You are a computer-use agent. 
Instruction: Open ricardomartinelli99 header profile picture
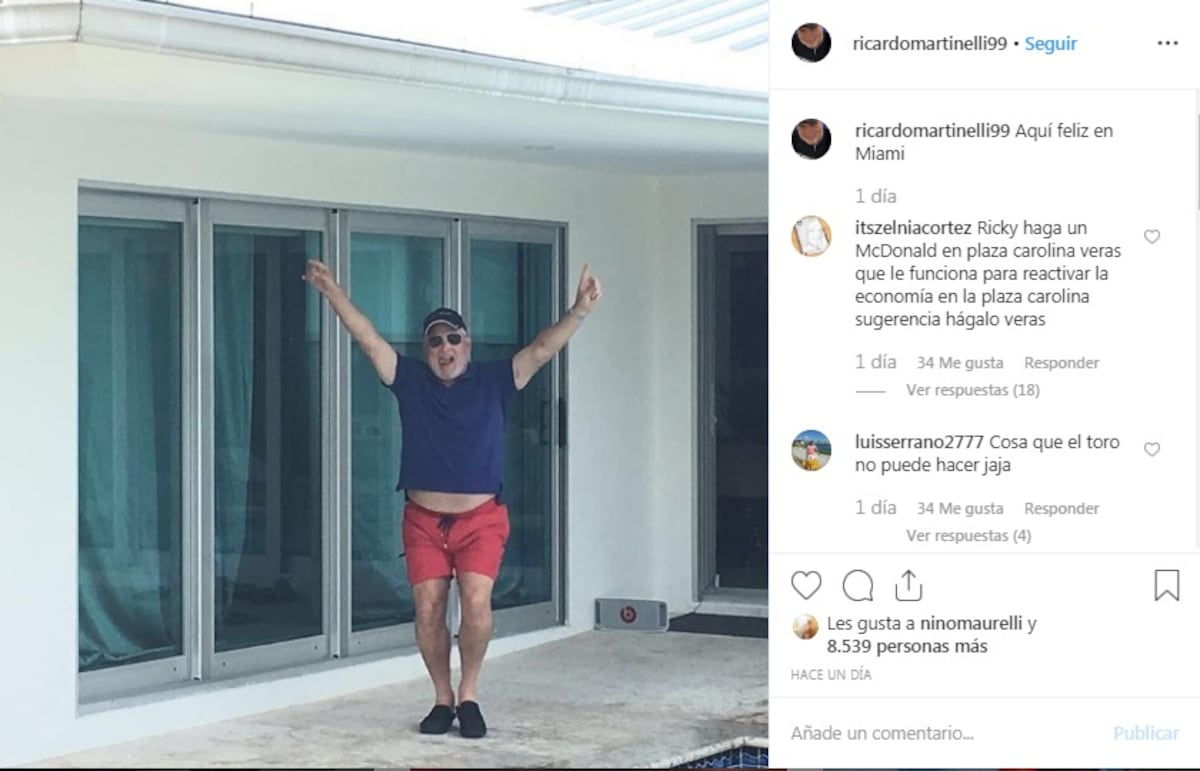click(811, 43)
